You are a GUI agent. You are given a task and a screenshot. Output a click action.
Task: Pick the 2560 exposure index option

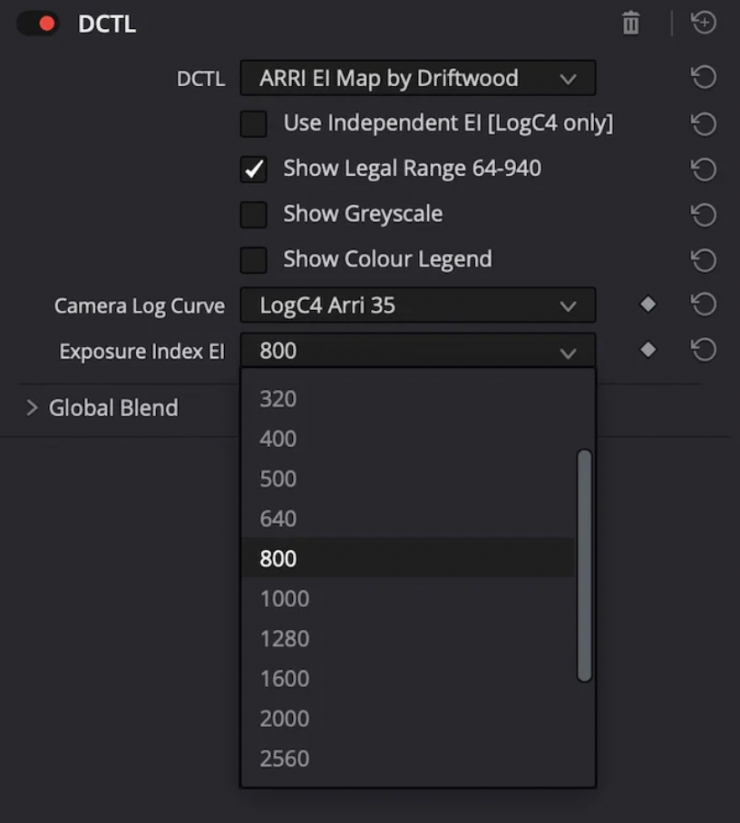pyautogui.click(x=285, y=759)
